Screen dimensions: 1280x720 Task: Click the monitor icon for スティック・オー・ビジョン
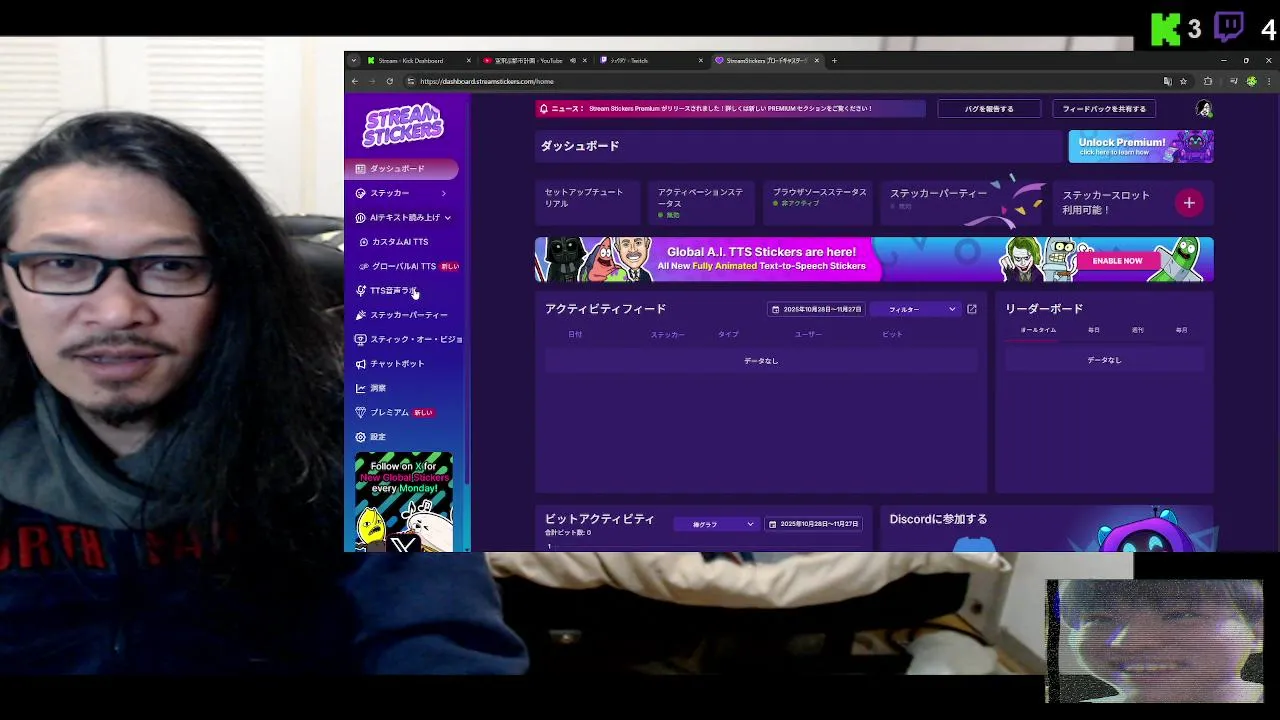pyautogui.click(x=361, y=339)
